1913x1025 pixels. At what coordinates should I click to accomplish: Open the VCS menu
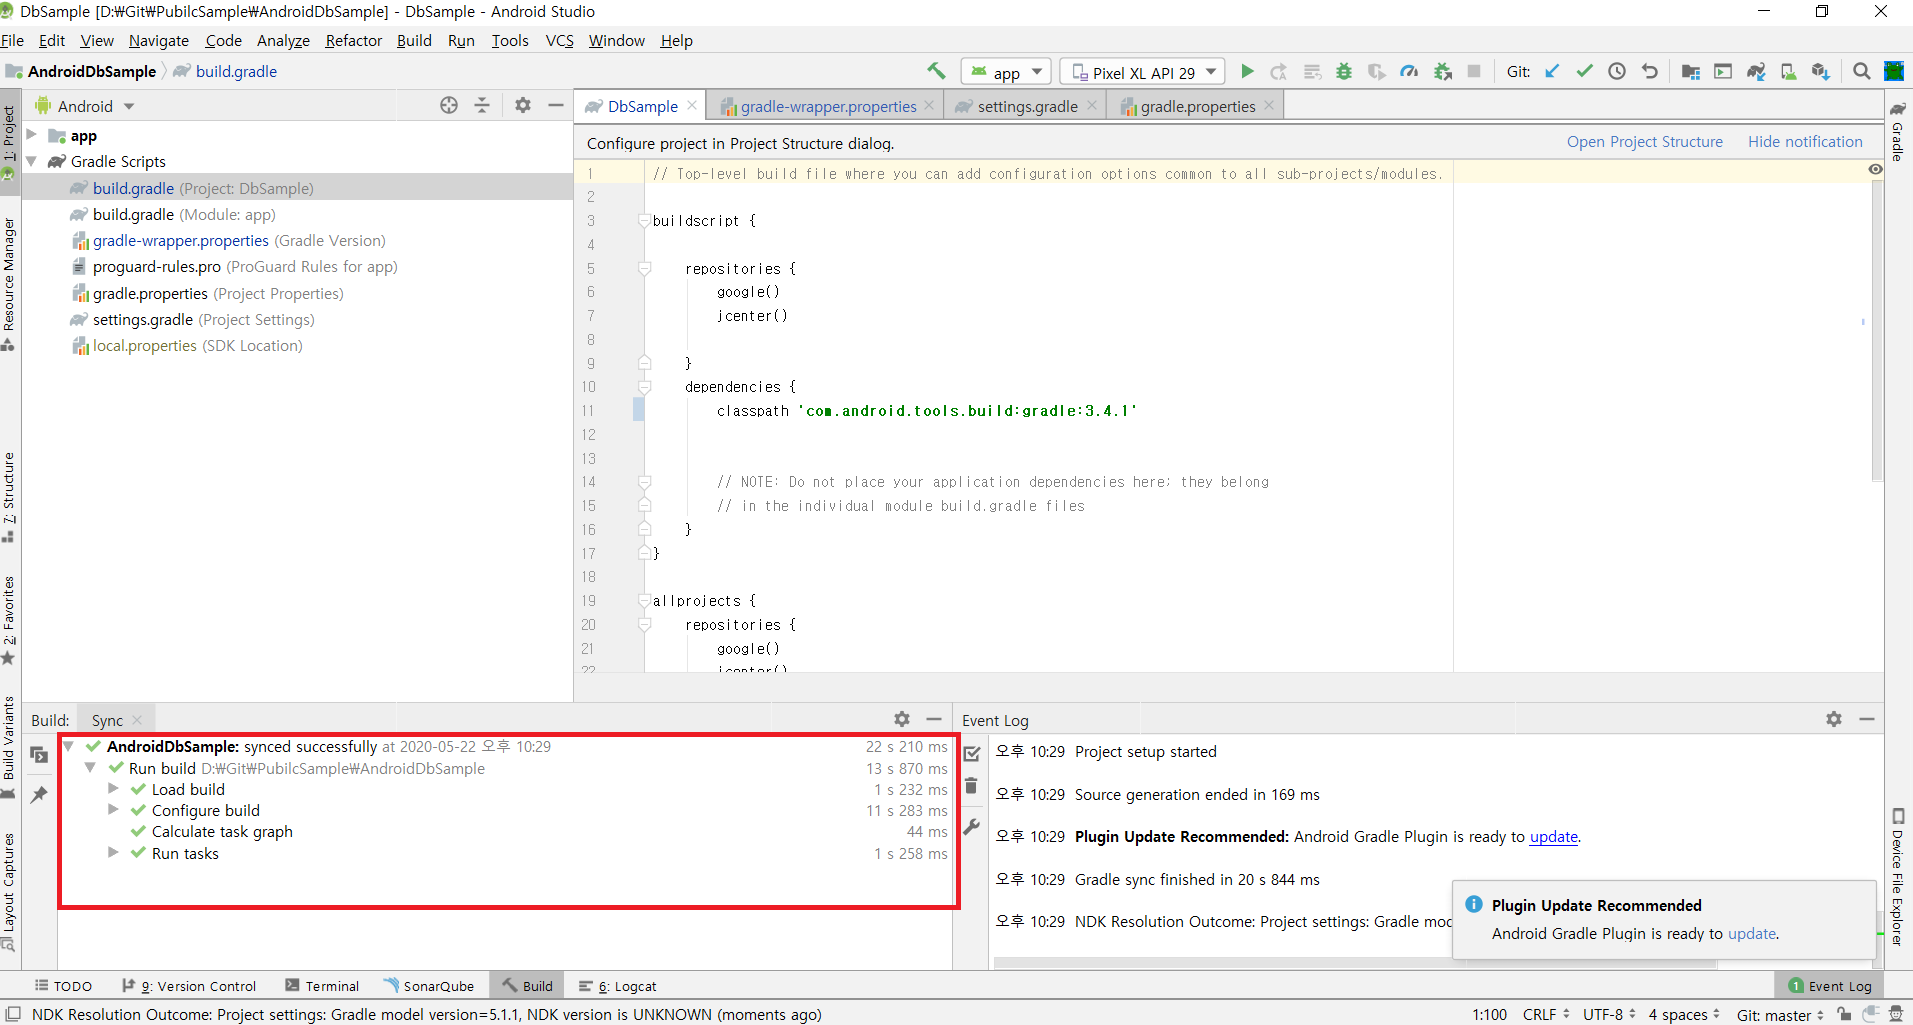click(x=559, y=40)
